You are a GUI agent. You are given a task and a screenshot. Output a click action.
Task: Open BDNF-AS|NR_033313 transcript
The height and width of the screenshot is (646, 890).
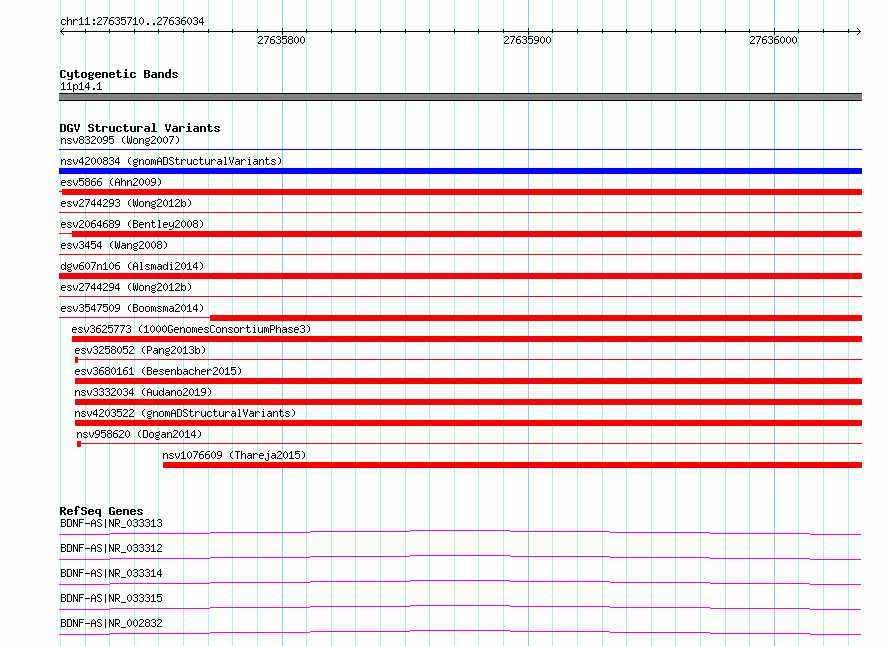coord(111,523)
